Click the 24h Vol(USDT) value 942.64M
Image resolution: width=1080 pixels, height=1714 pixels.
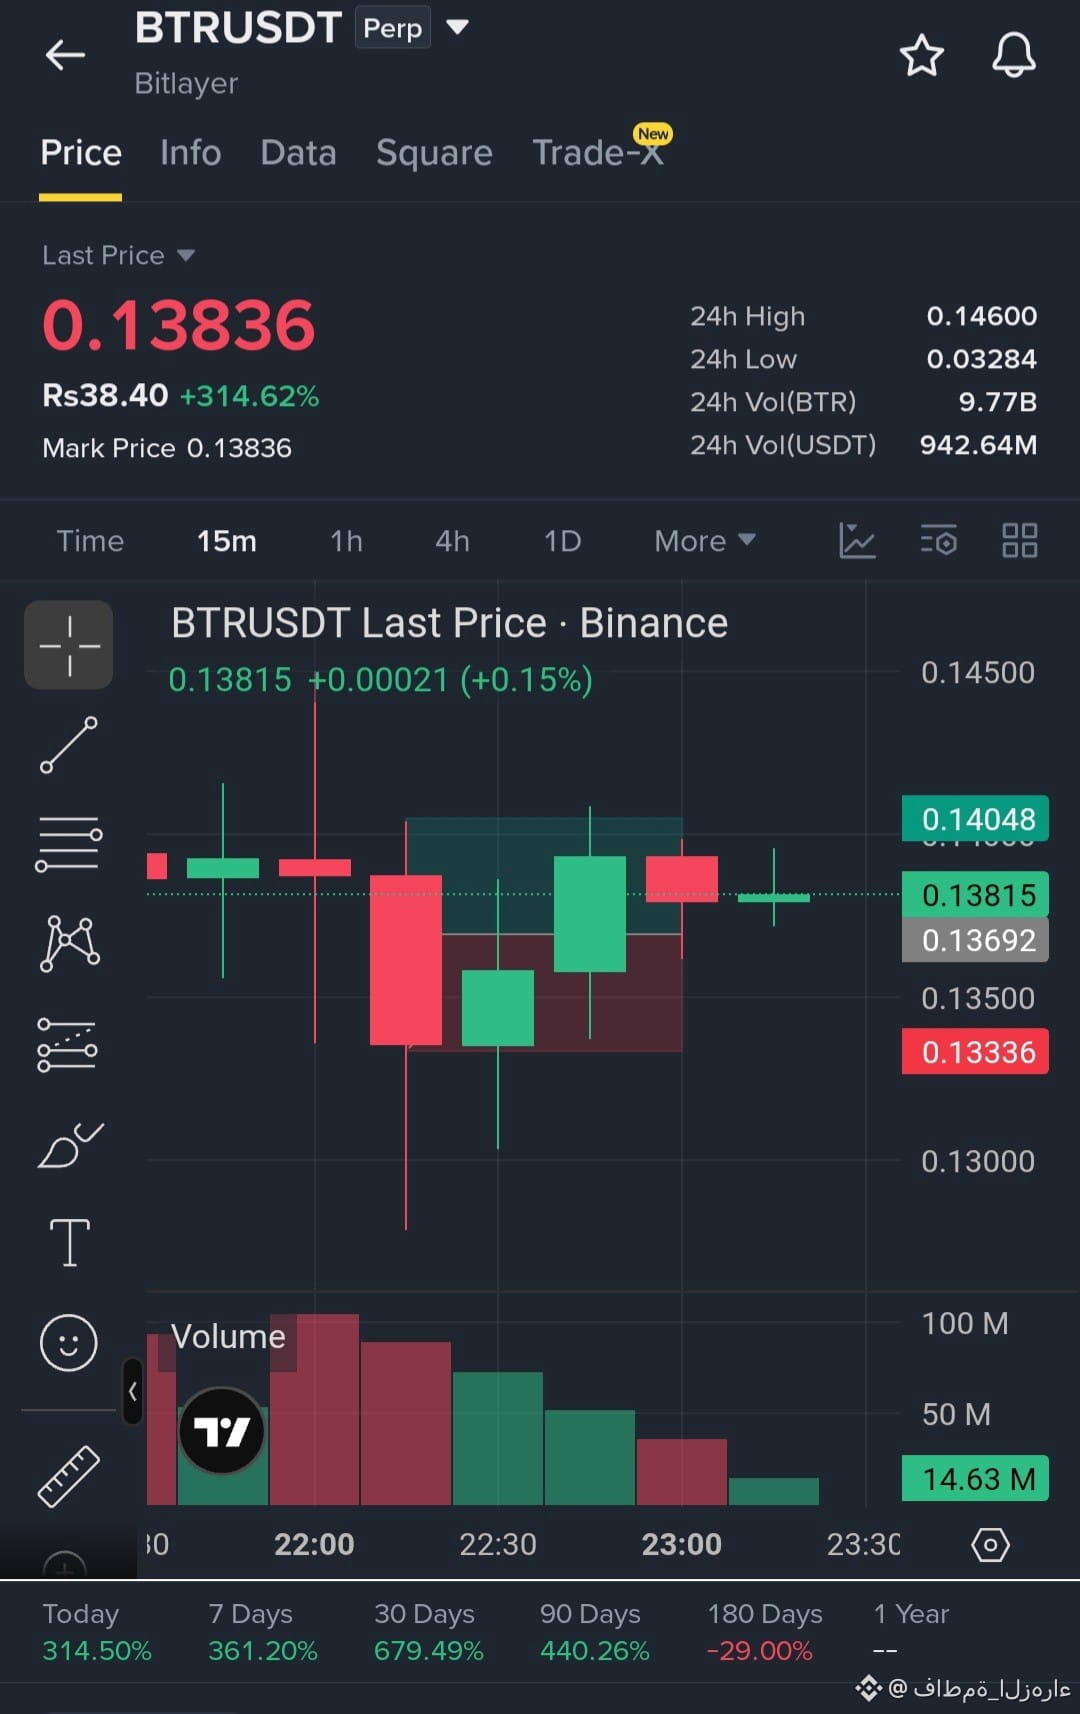click(978, 445)
